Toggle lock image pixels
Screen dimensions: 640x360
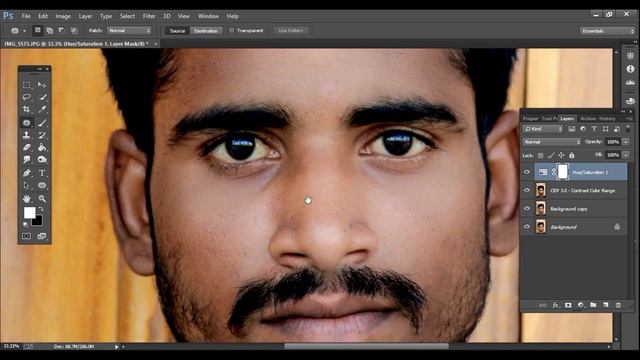551,155
